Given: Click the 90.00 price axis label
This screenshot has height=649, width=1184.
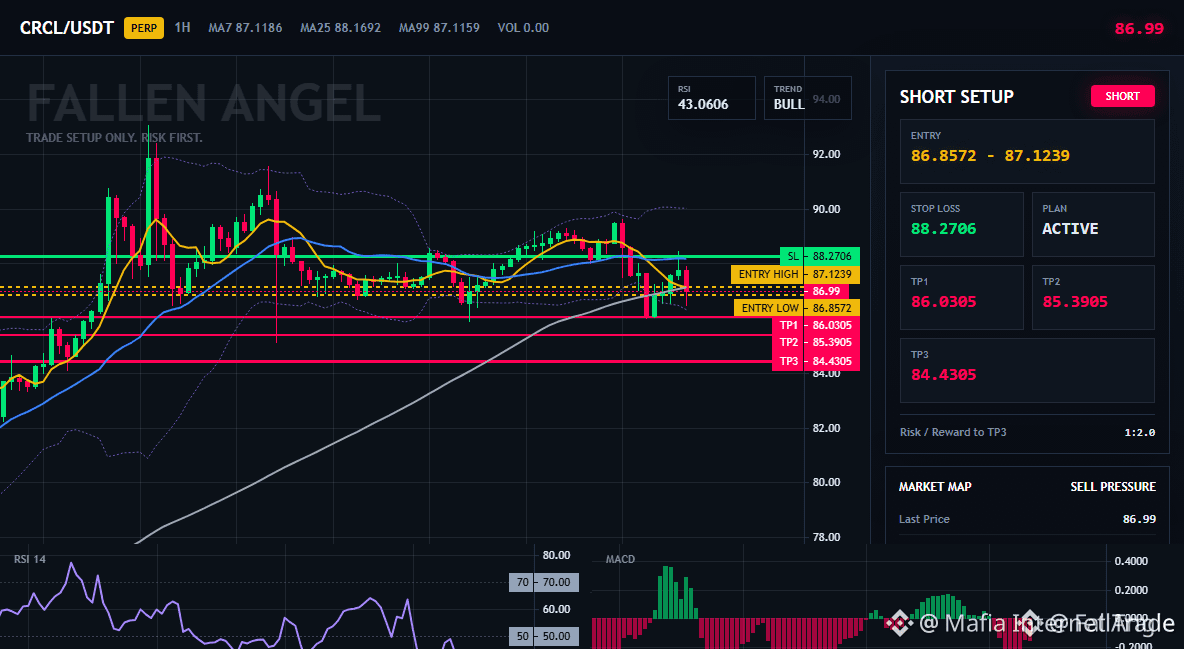Looking at the screenshot, I should tap(826, 209).
